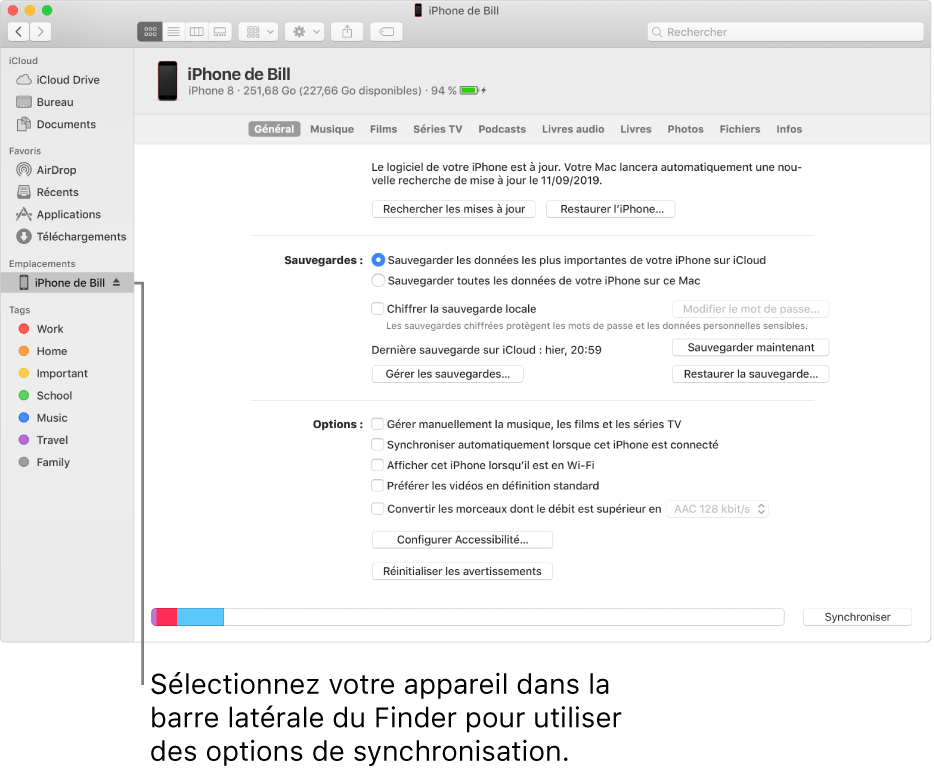Click Réinitialiser les avertissements button
Viewport: 934px width, 777px height.
click(x=462, y=571)
